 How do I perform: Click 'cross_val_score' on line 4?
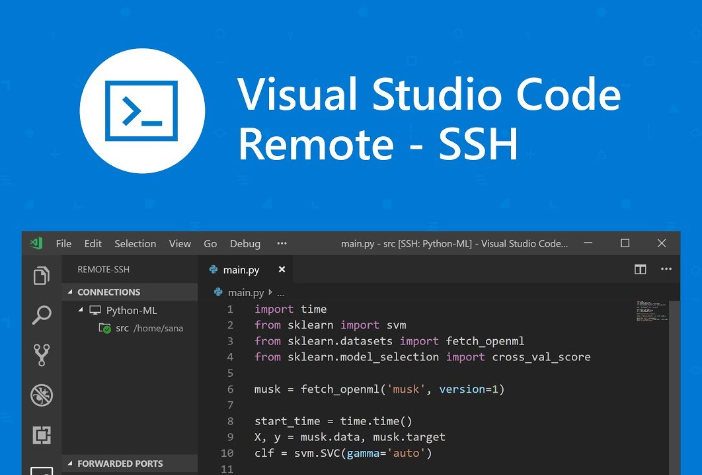(x=541, y=357)
